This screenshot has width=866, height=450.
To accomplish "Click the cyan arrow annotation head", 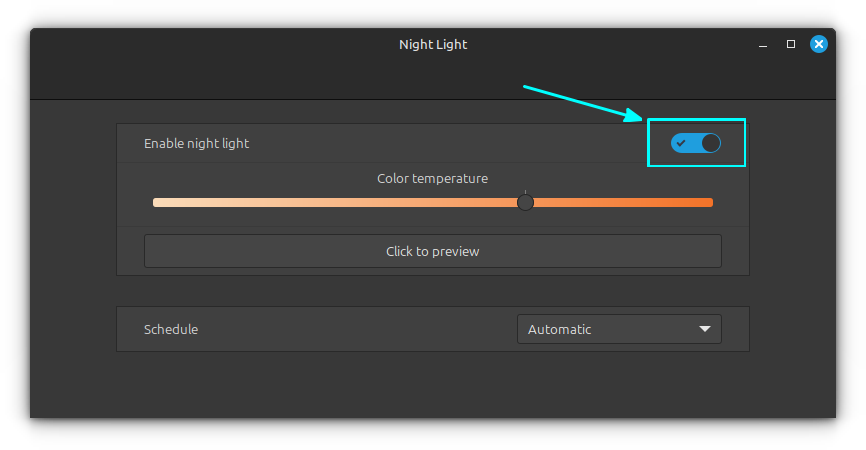I will click(x=634, y=115).
